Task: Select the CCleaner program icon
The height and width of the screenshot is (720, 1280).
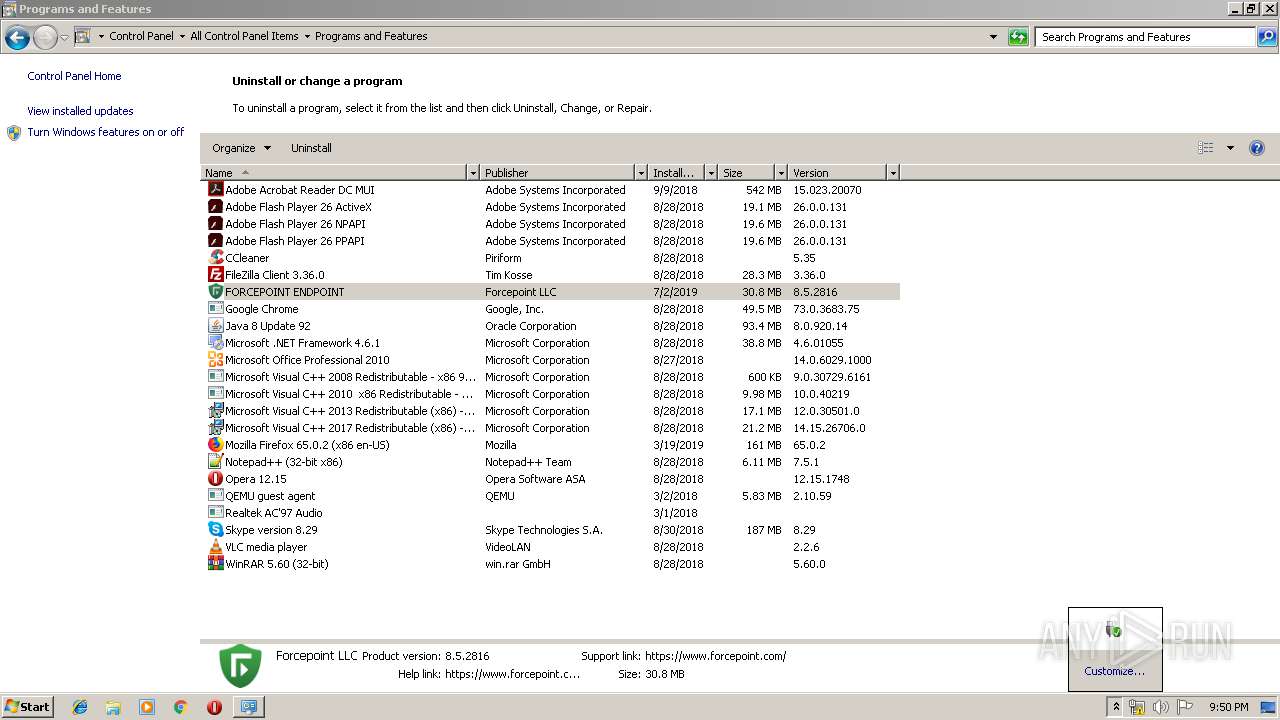Action: (x=215, y=257)
